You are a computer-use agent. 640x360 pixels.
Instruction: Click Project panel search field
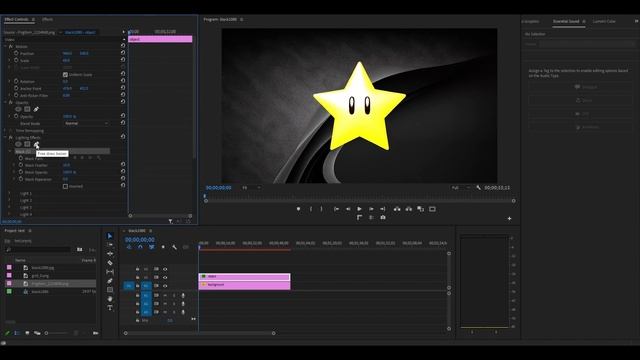coord(38,249)
